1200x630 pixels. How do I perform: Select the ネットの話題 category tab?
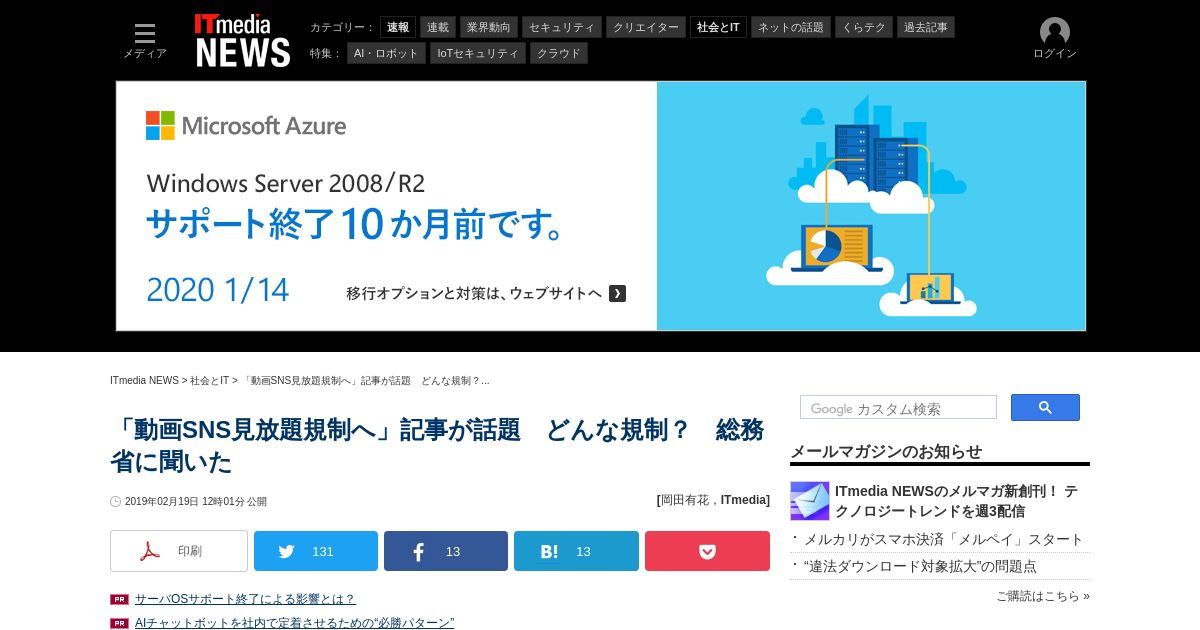point(791,27)
